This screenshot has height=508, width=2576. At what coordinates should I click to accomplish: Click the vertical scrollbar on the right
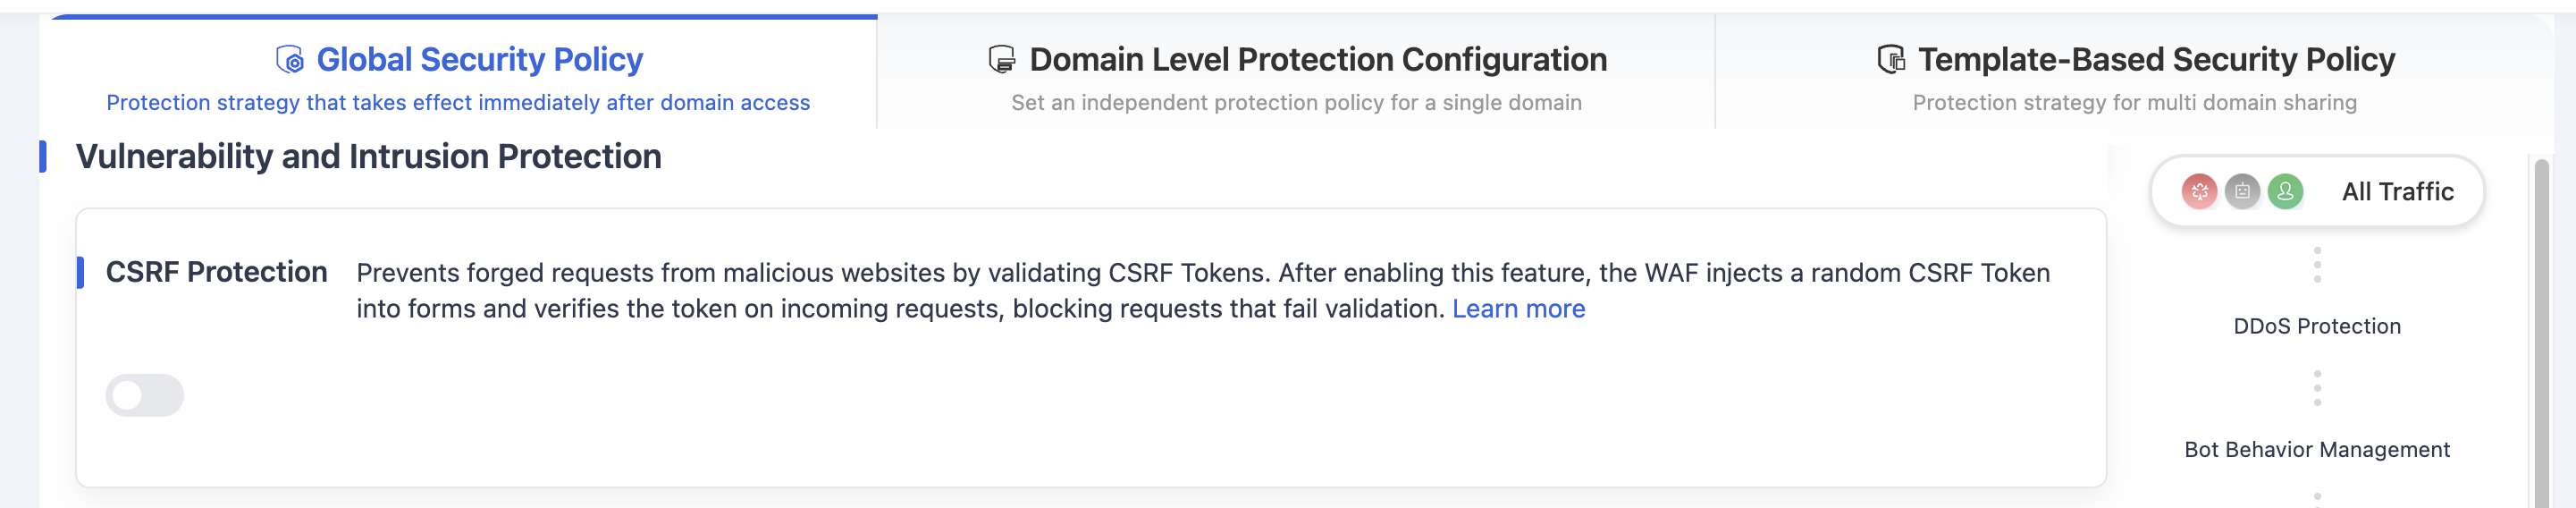pyautogui.click(x=2541, y=332)
